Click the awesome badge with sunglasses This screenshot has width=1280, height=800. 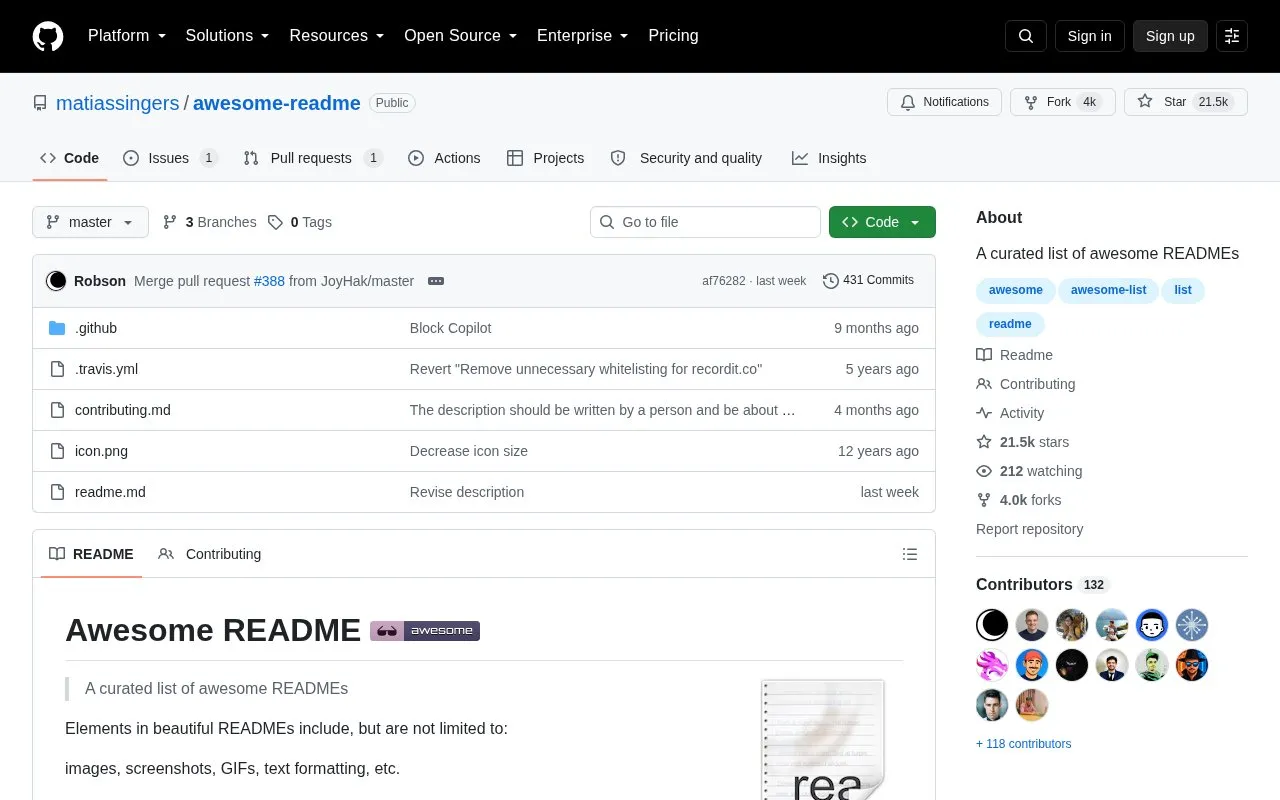[425, 631]
